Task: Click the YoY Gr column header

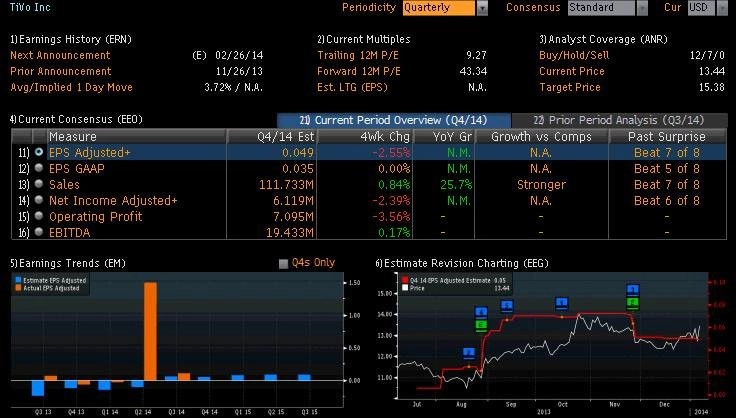Action: coord(444,137)
